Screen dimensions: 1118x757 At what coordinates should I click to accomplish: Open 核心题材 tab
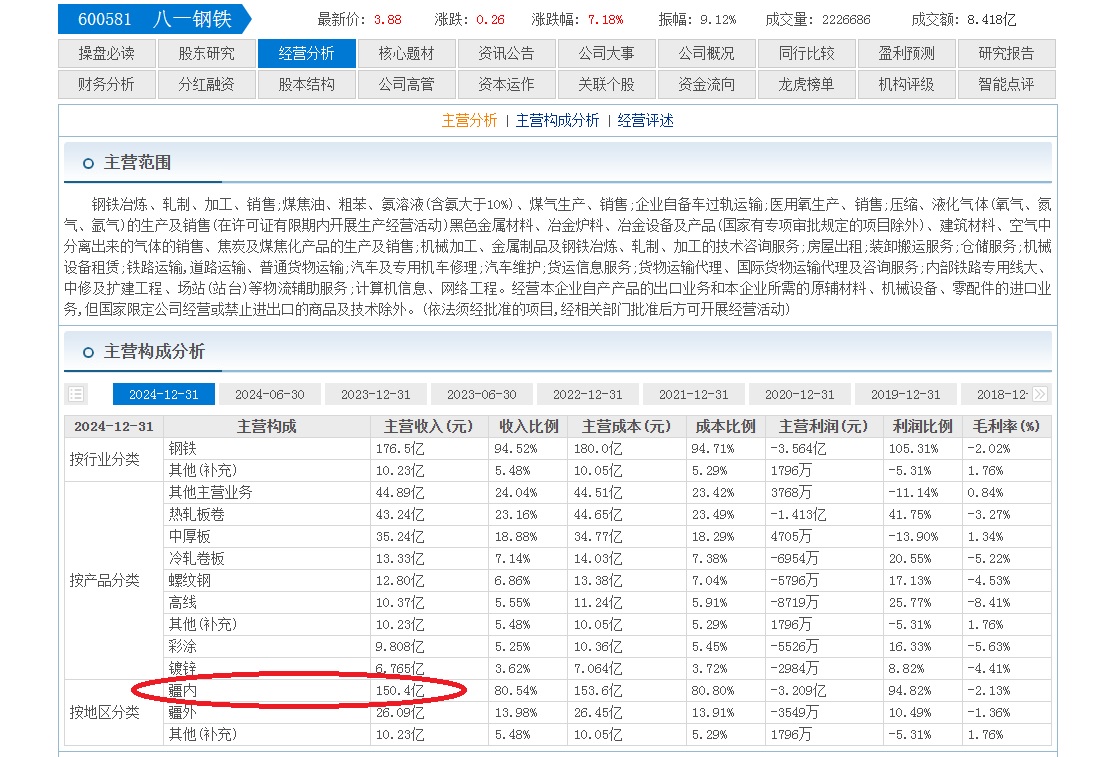[x=406, y=53]
